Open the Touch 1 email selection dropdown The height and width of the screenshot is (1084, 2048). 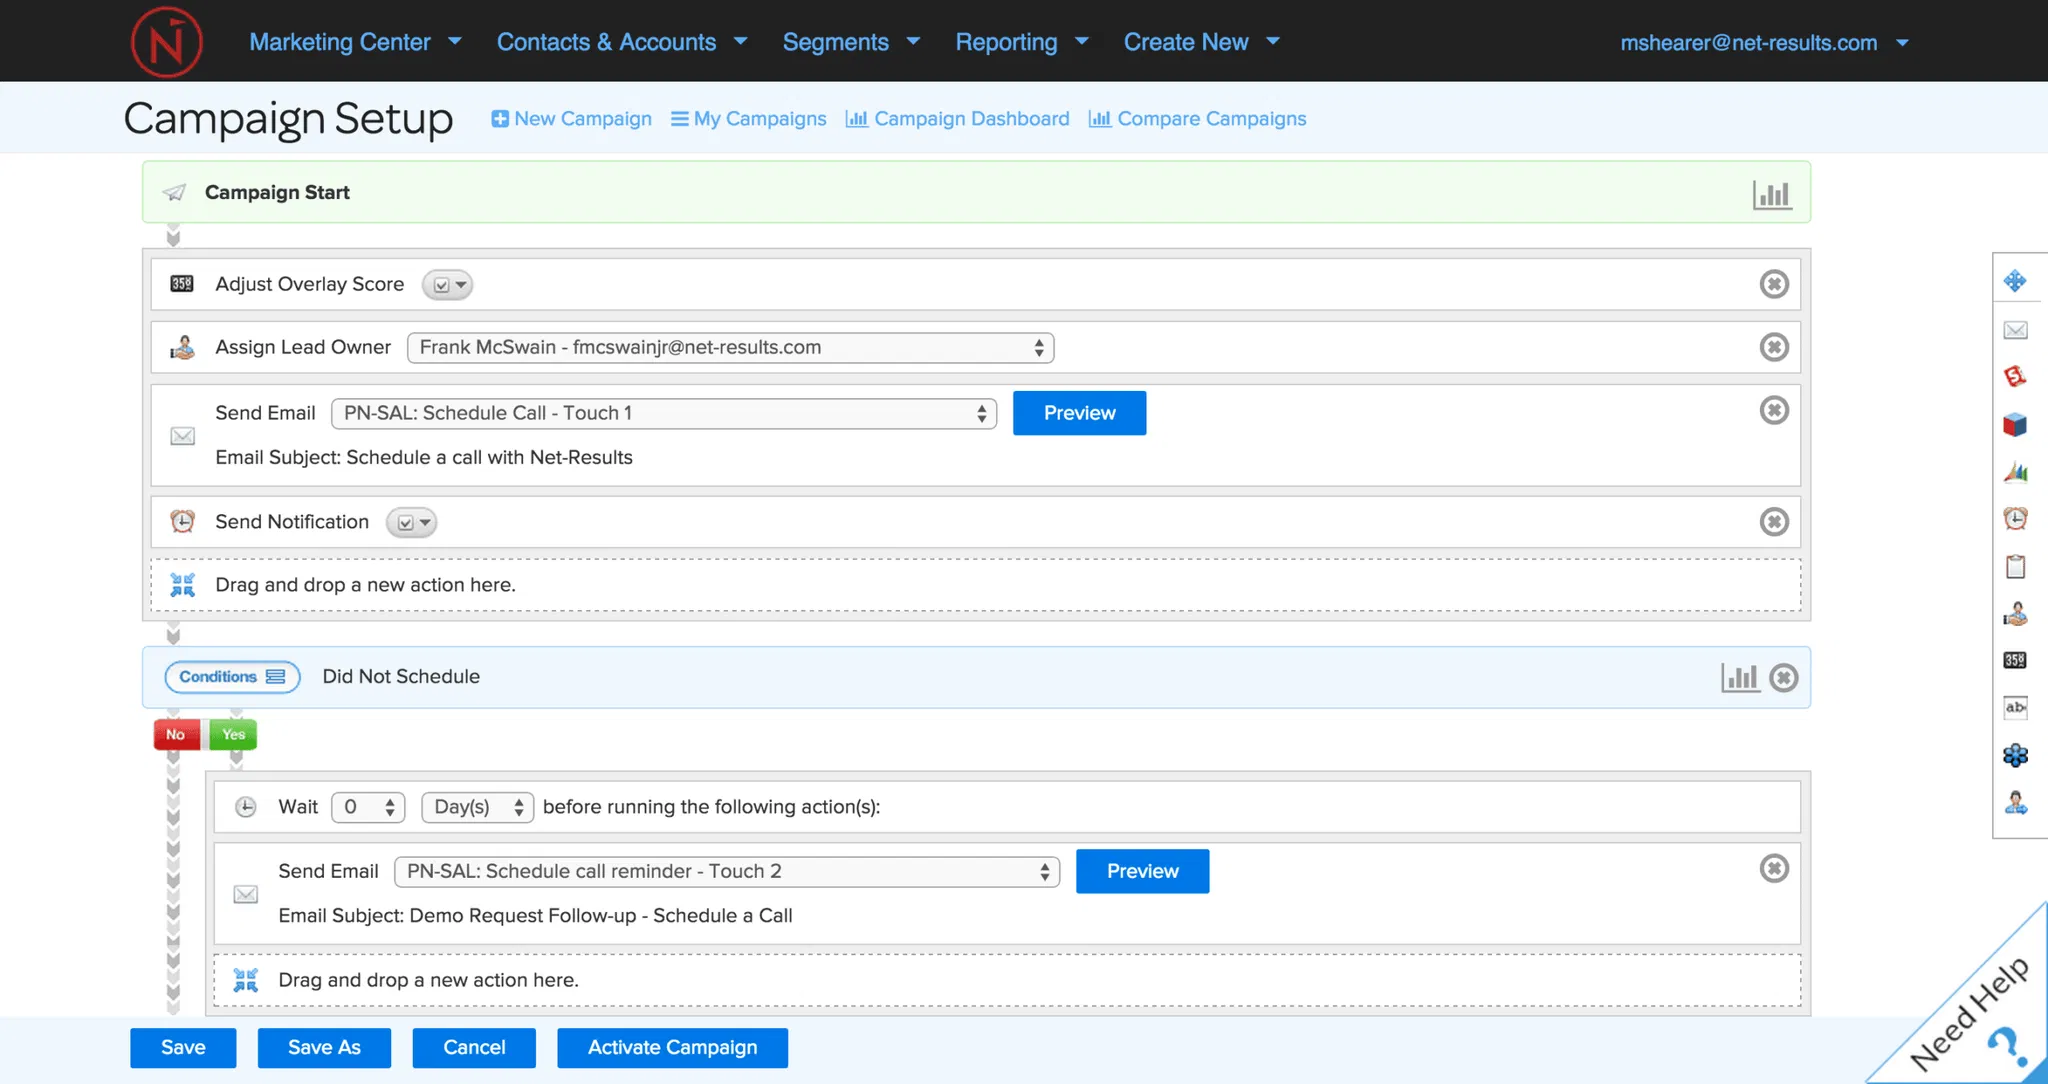[663, 413]
